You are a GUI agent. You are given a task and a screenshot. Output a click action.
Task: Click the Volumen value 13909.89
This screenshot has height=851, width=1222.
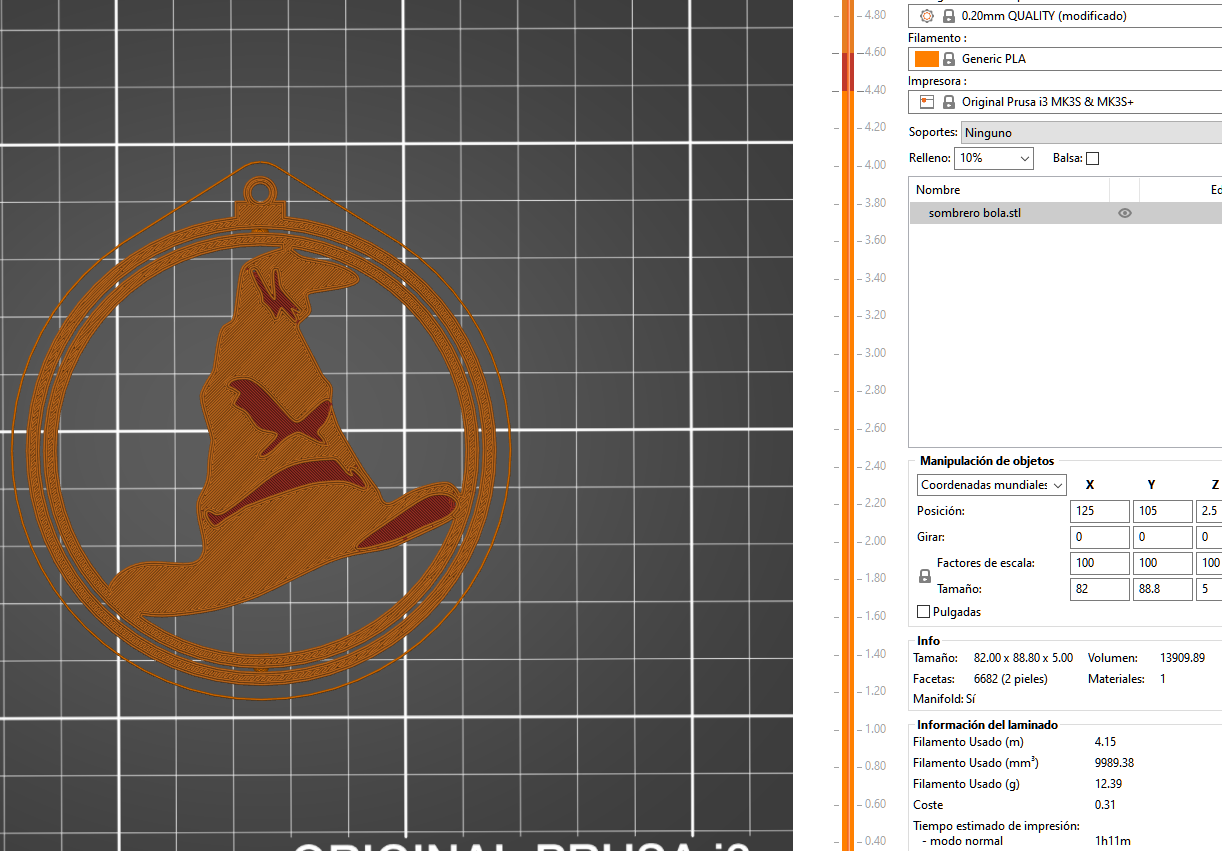pos(1182,658)
